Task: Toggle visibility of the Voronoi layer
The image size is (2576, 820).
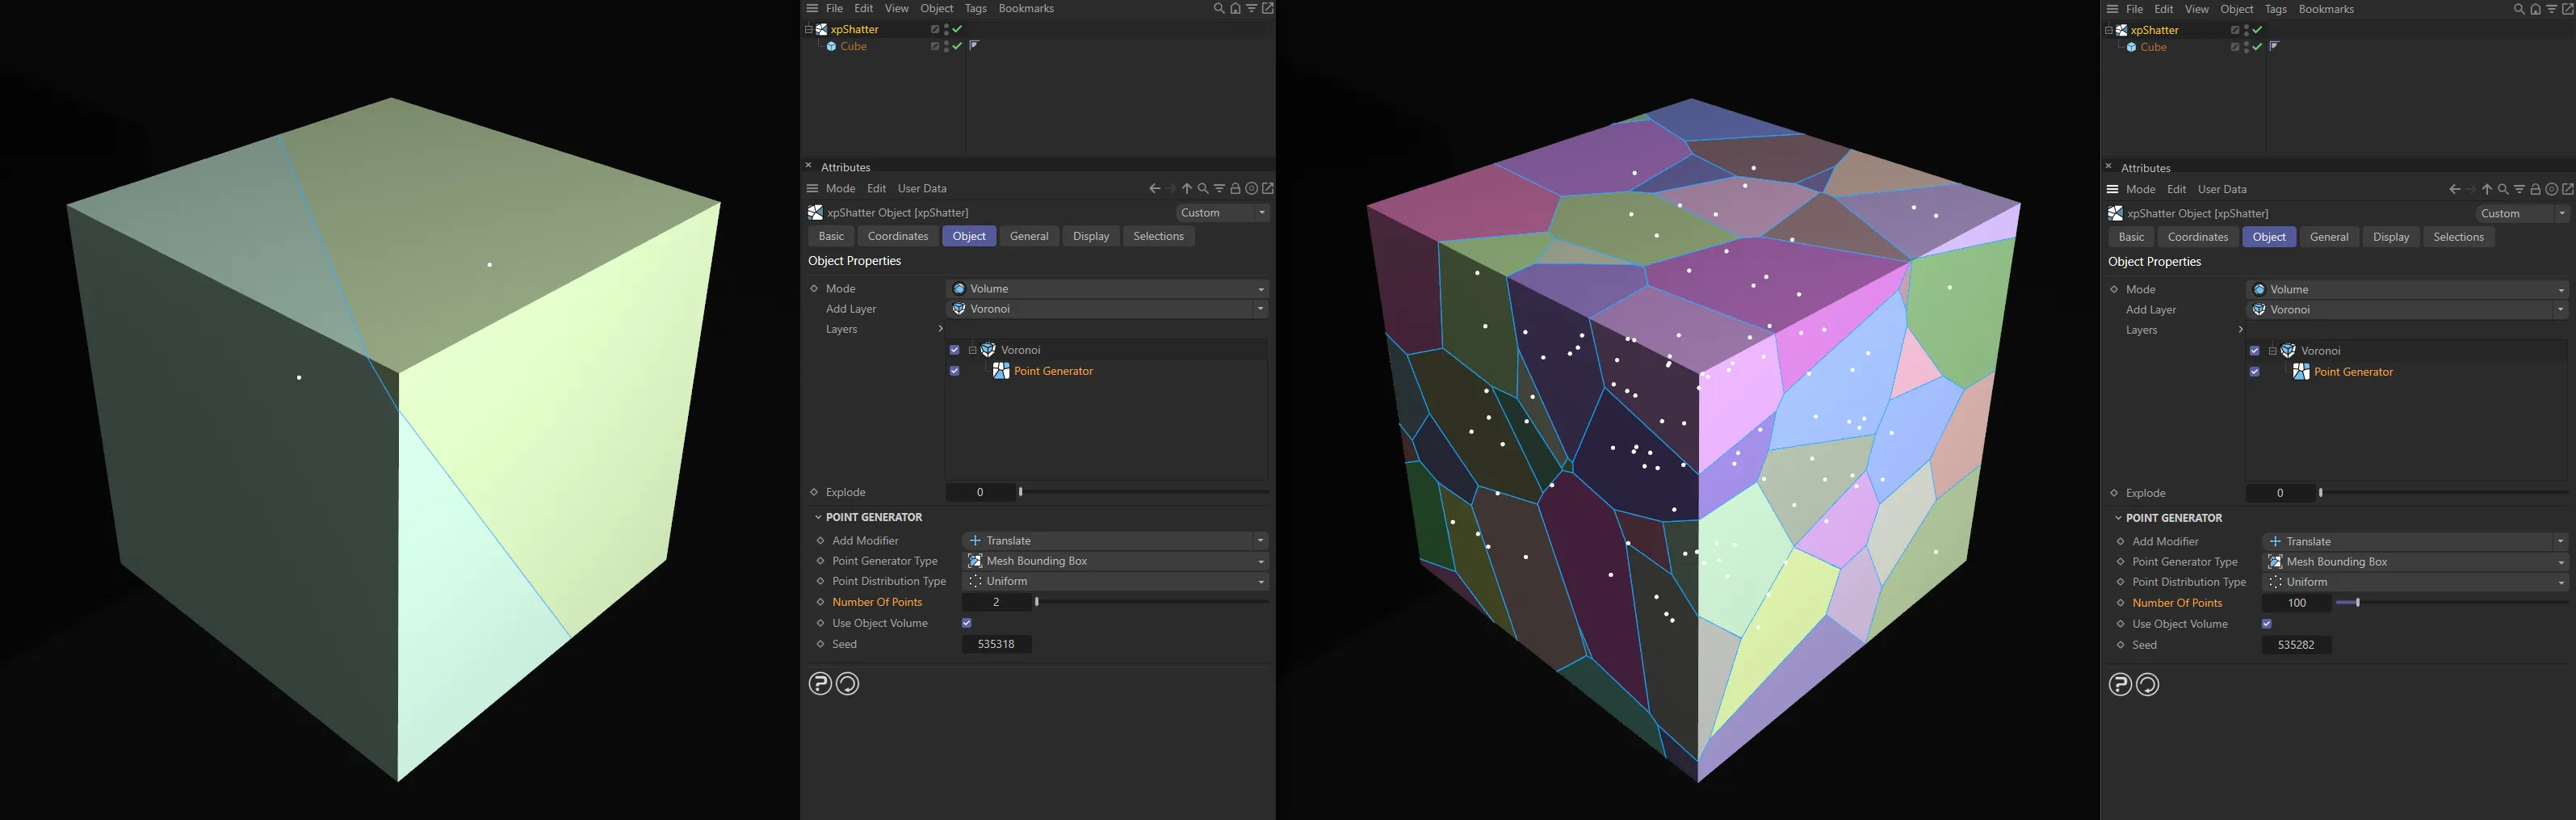Action: tap(954, 350)
